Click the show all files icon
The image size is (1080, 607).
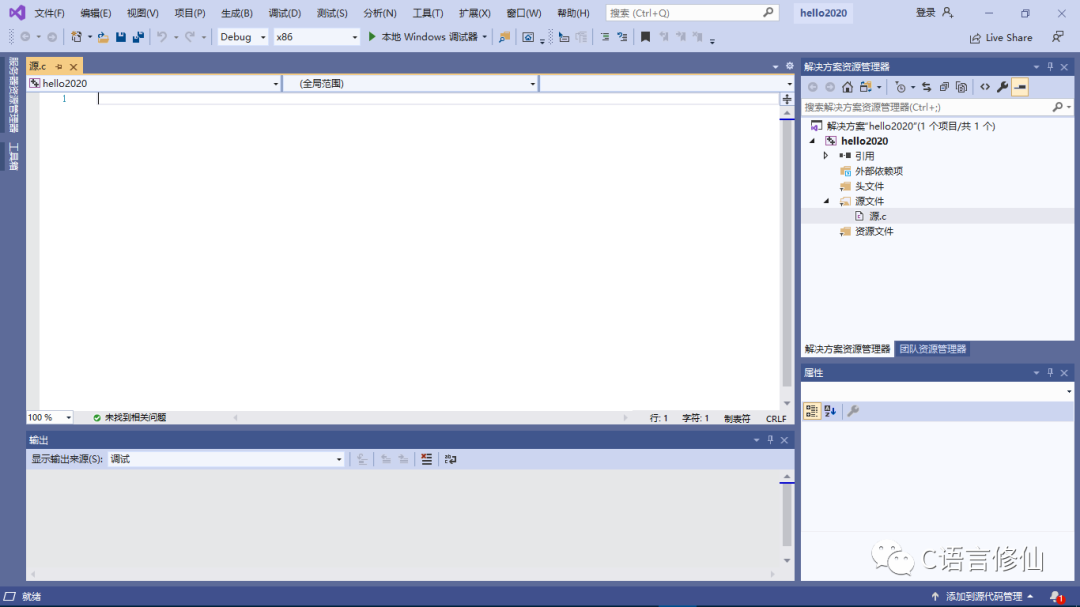(962, 87)
